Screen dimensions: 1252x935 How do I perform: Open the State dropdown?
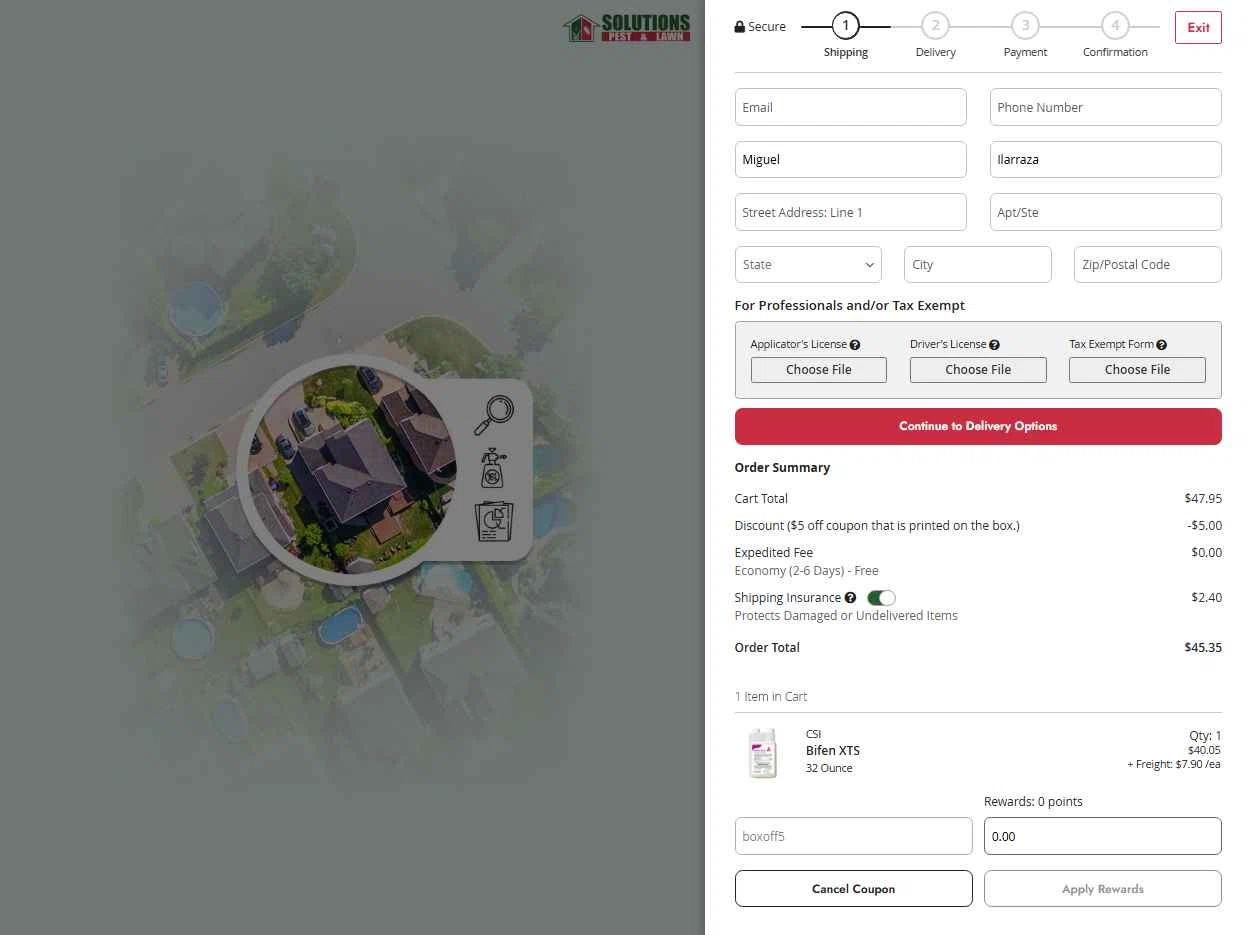coord(808,265)
